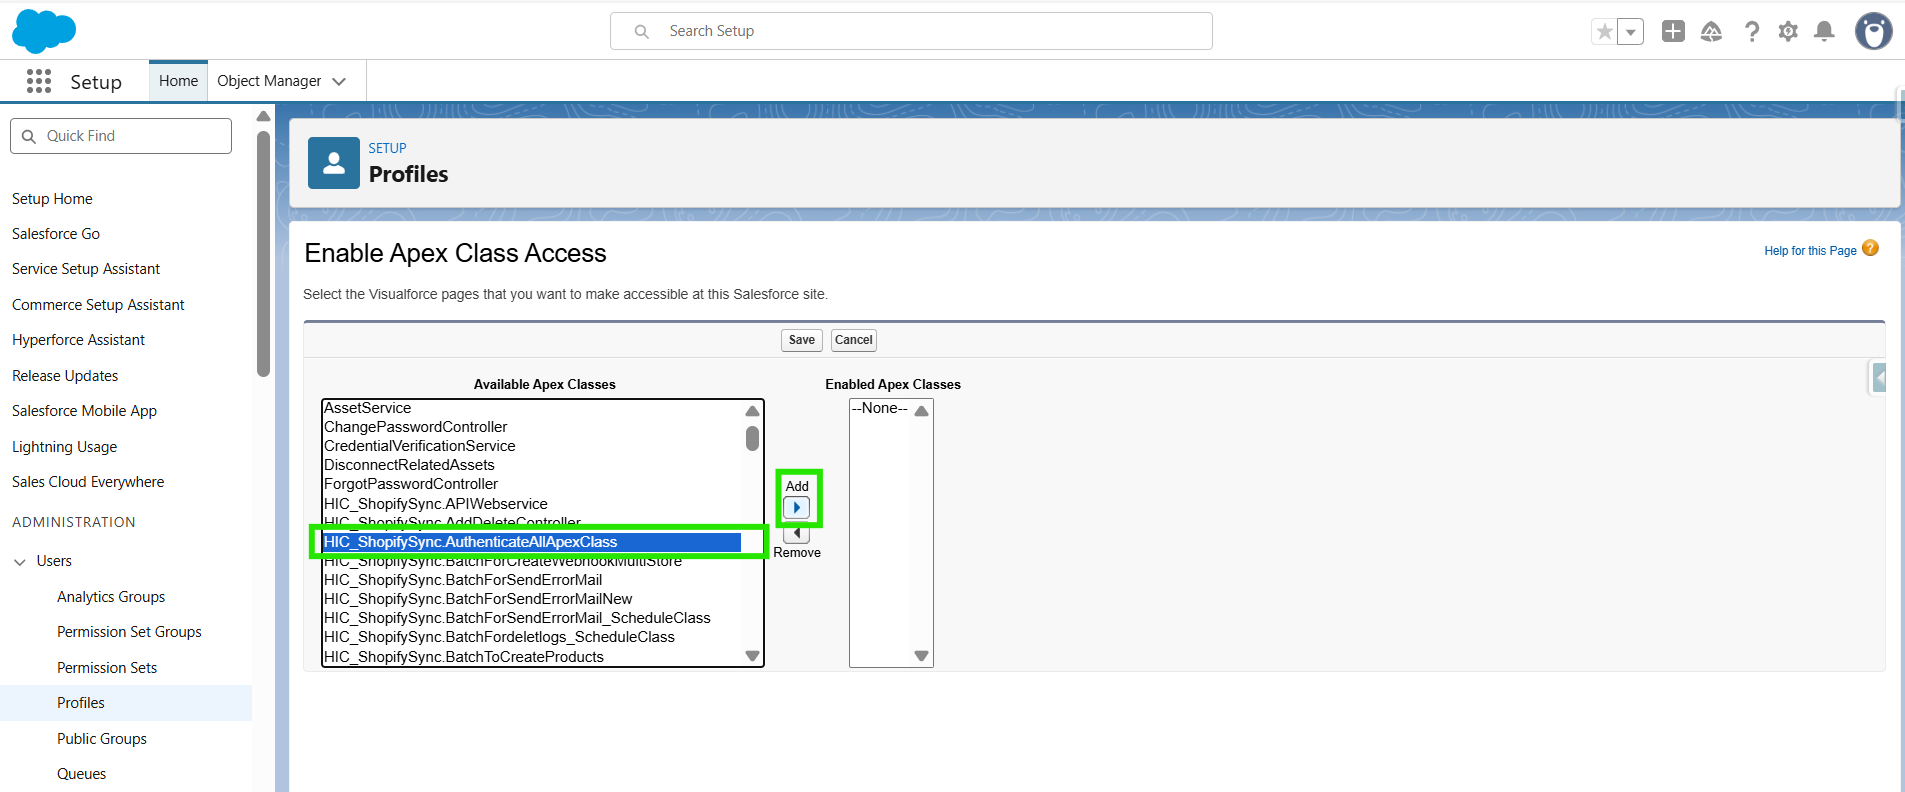This screenshot has width=1905, height=792.
Task: Go to Setup Home in sidebar
Action: (x=52, y=199)
